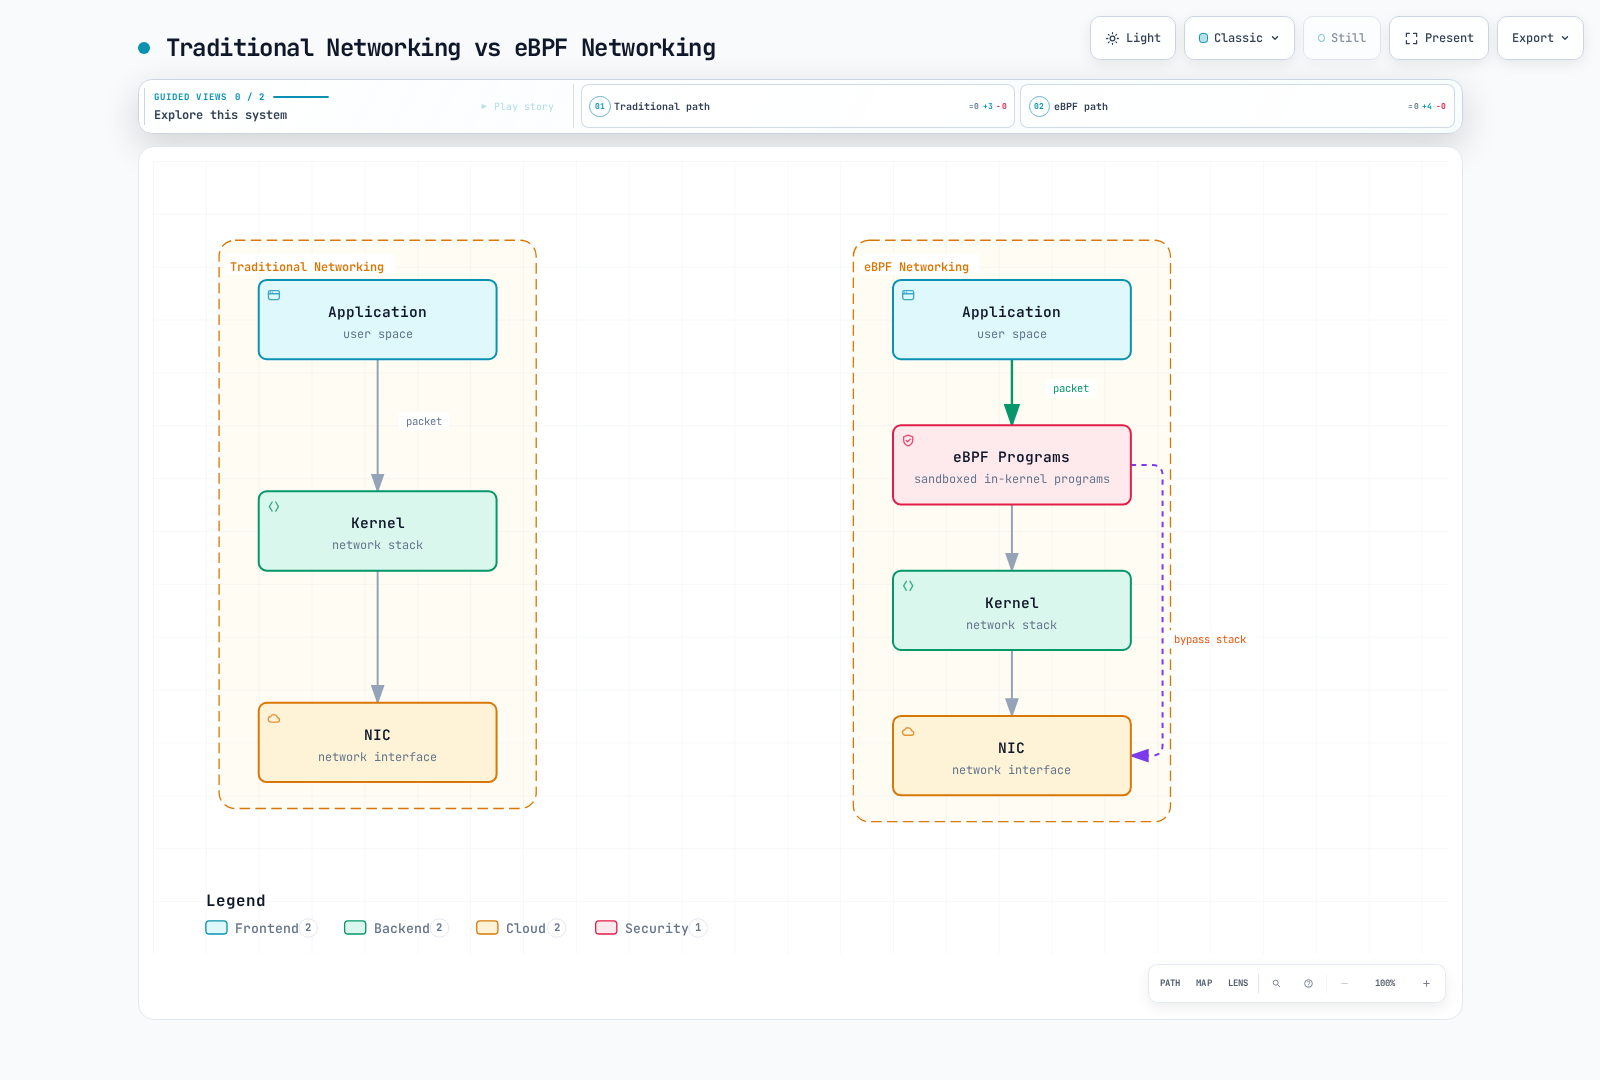Click Frontend legend color swatch
This screenshot has height=1080, width=1600.
coord(216,927)
